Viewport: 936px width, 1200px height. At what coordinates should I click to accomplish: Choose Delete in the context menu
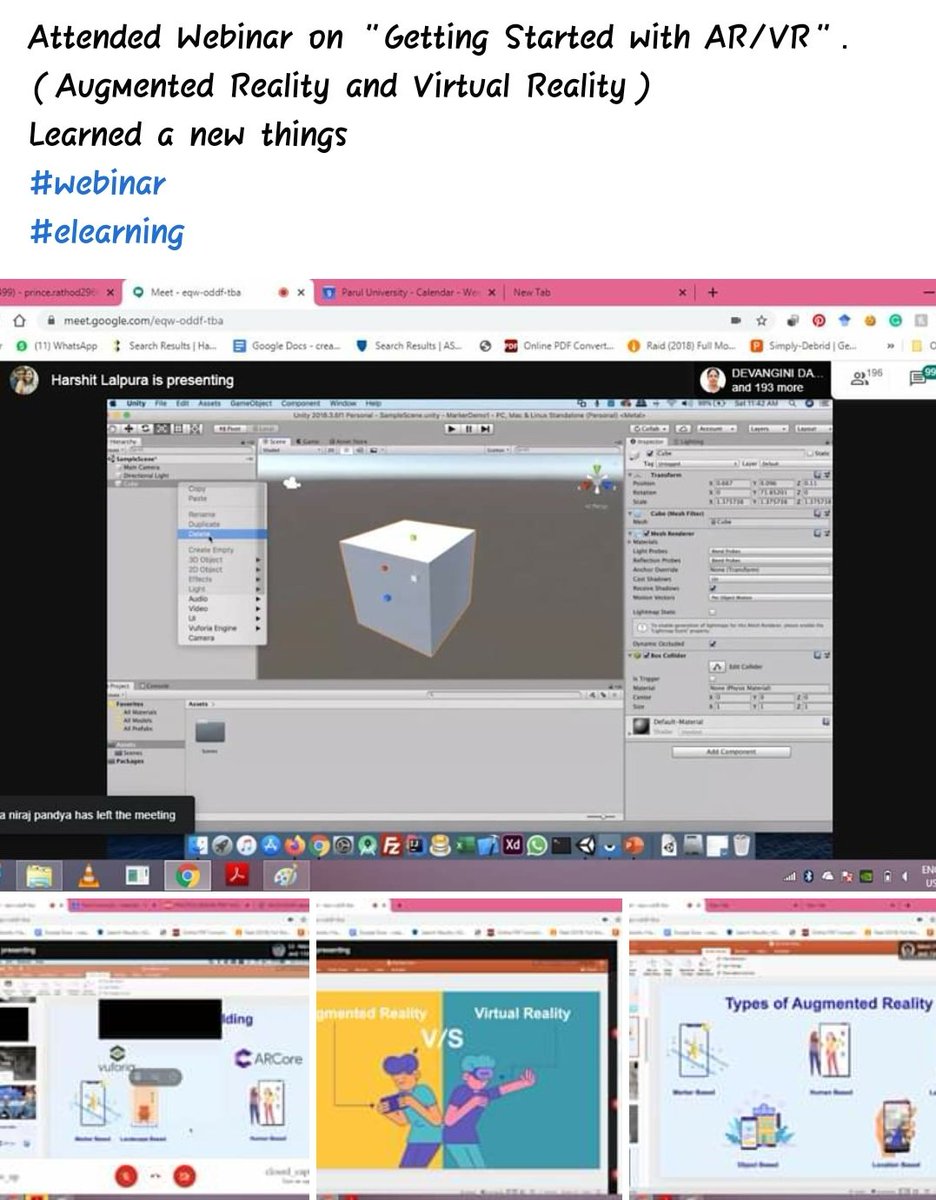222,534
